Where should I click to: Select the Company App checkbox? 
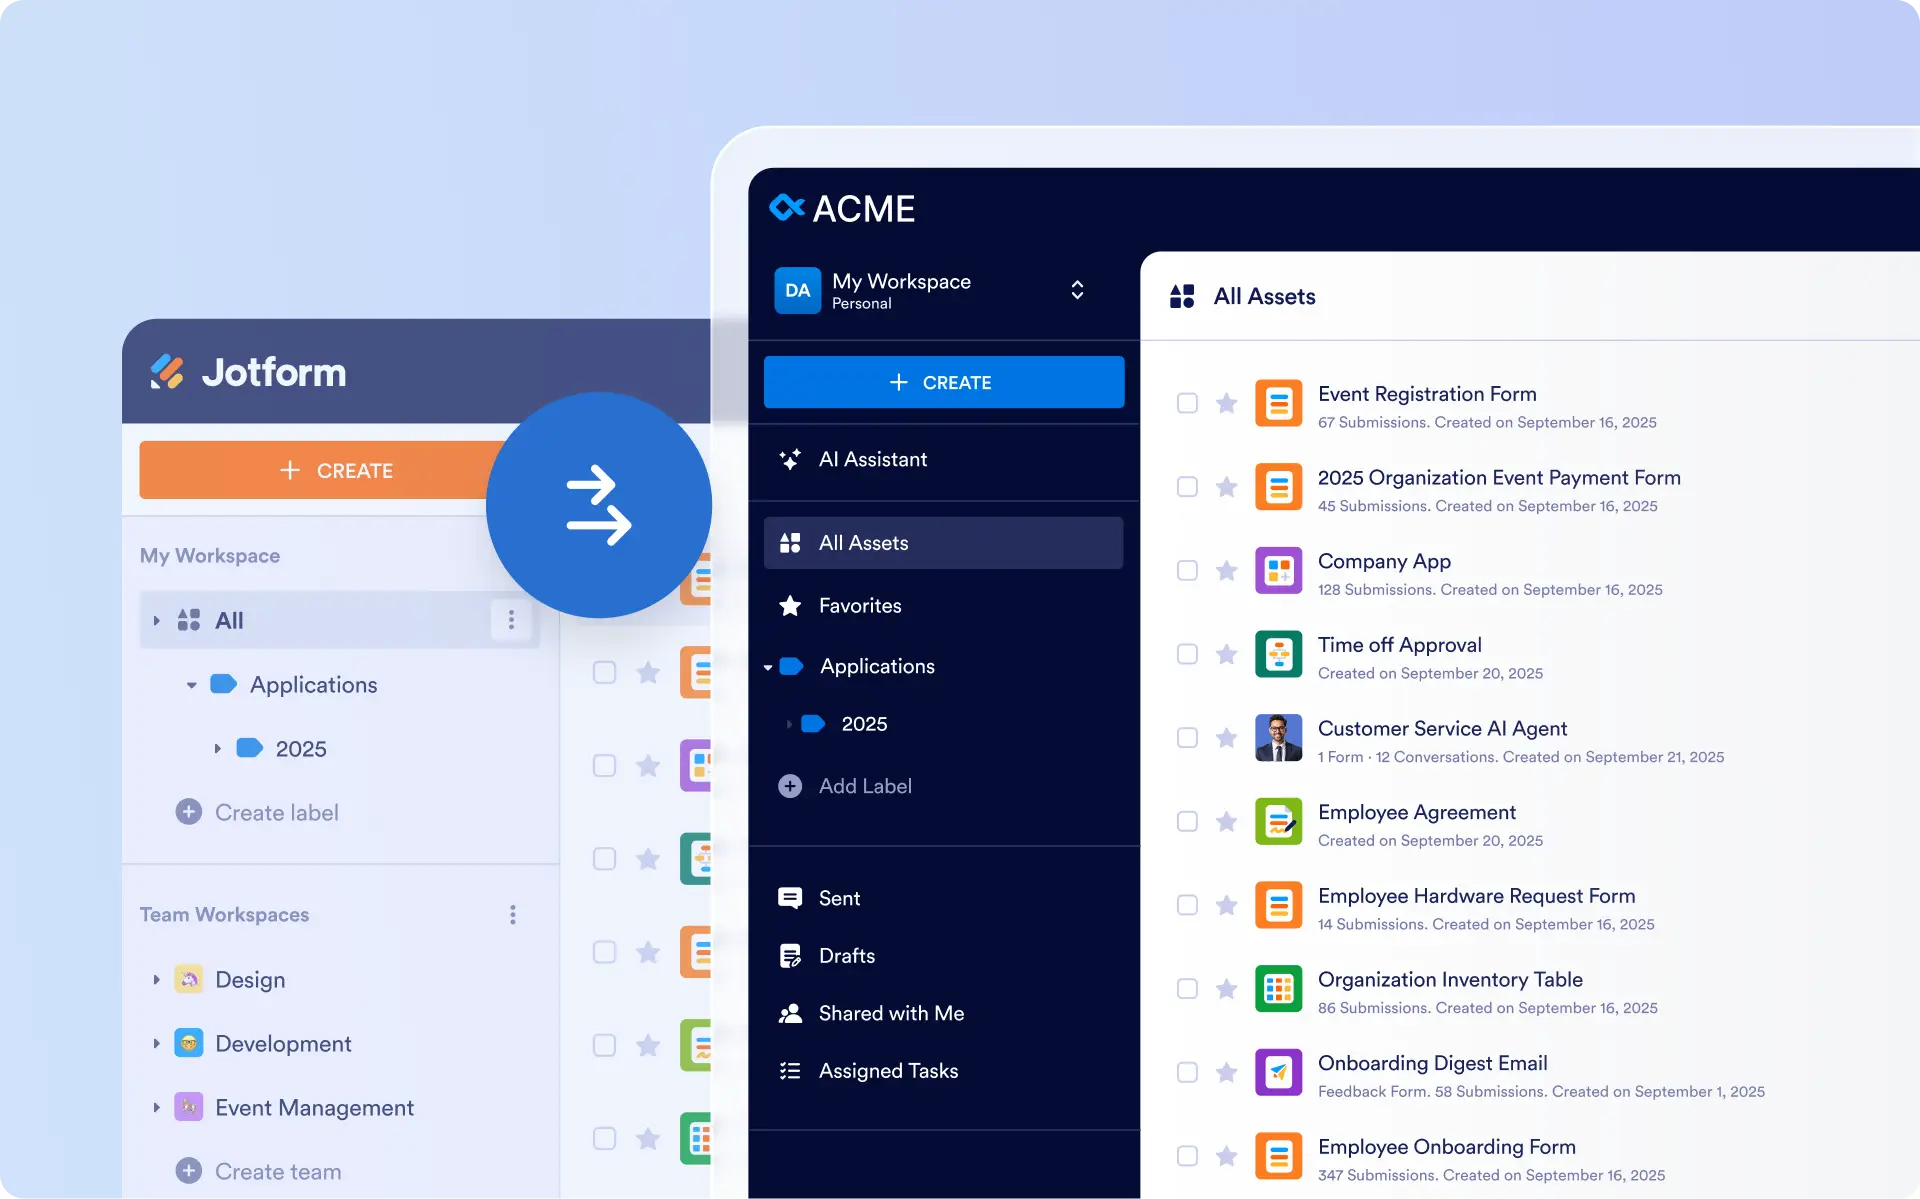(1187, 571)
